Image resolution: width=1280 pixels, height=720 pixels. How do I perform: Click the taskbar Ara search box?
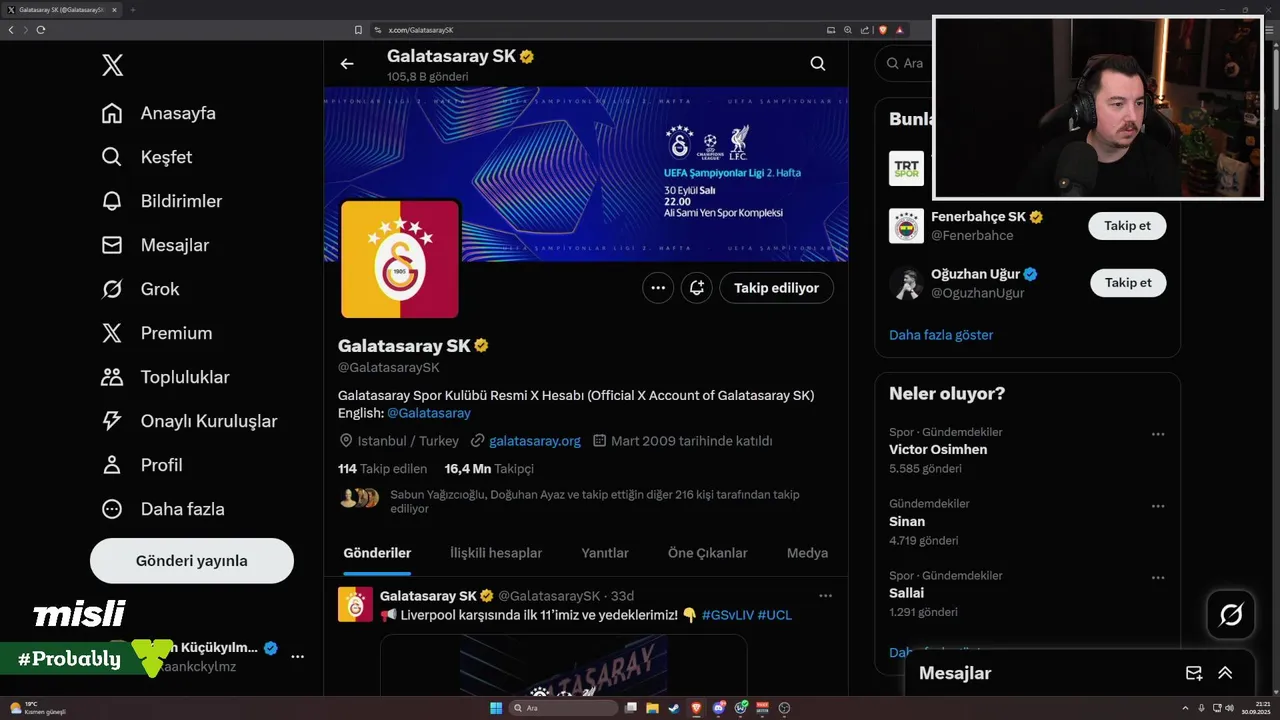tap(564, 708)
